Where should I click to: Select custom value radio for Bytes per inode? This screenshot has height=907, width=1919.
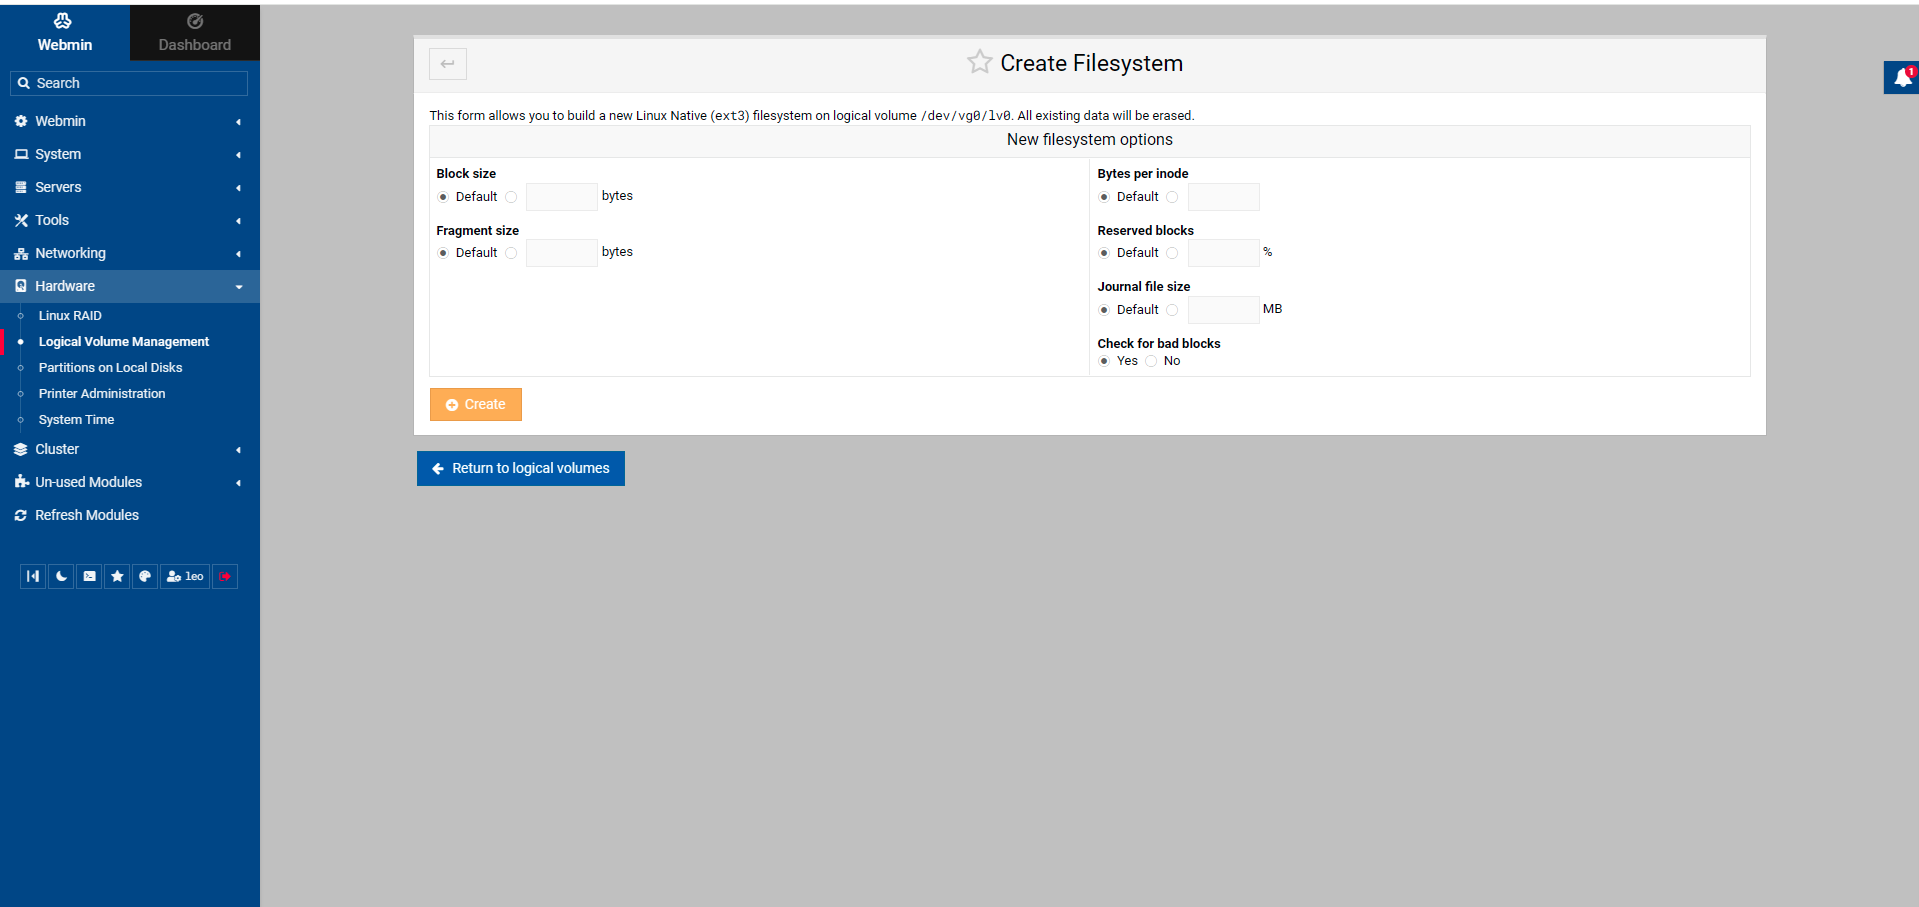[1172, 197]
